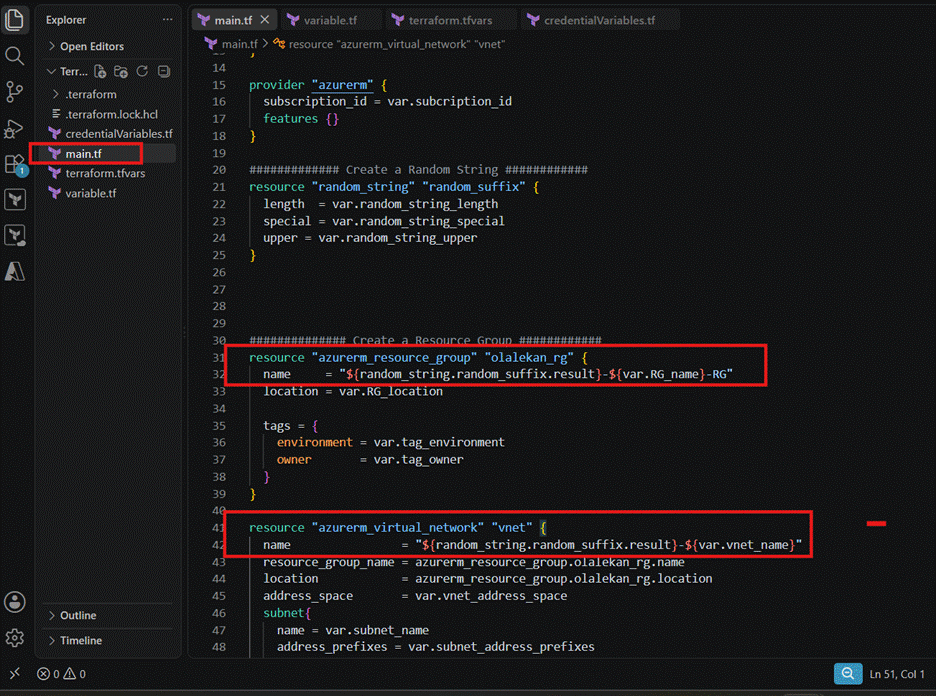Click var.random_string_length on line 22

pyautogui.click(x=415, y=204)
